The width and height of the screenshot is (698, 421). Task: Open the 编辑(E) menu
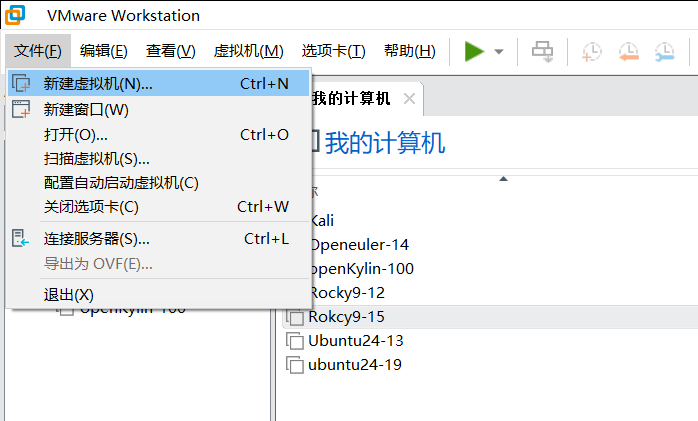click(103, 51)
